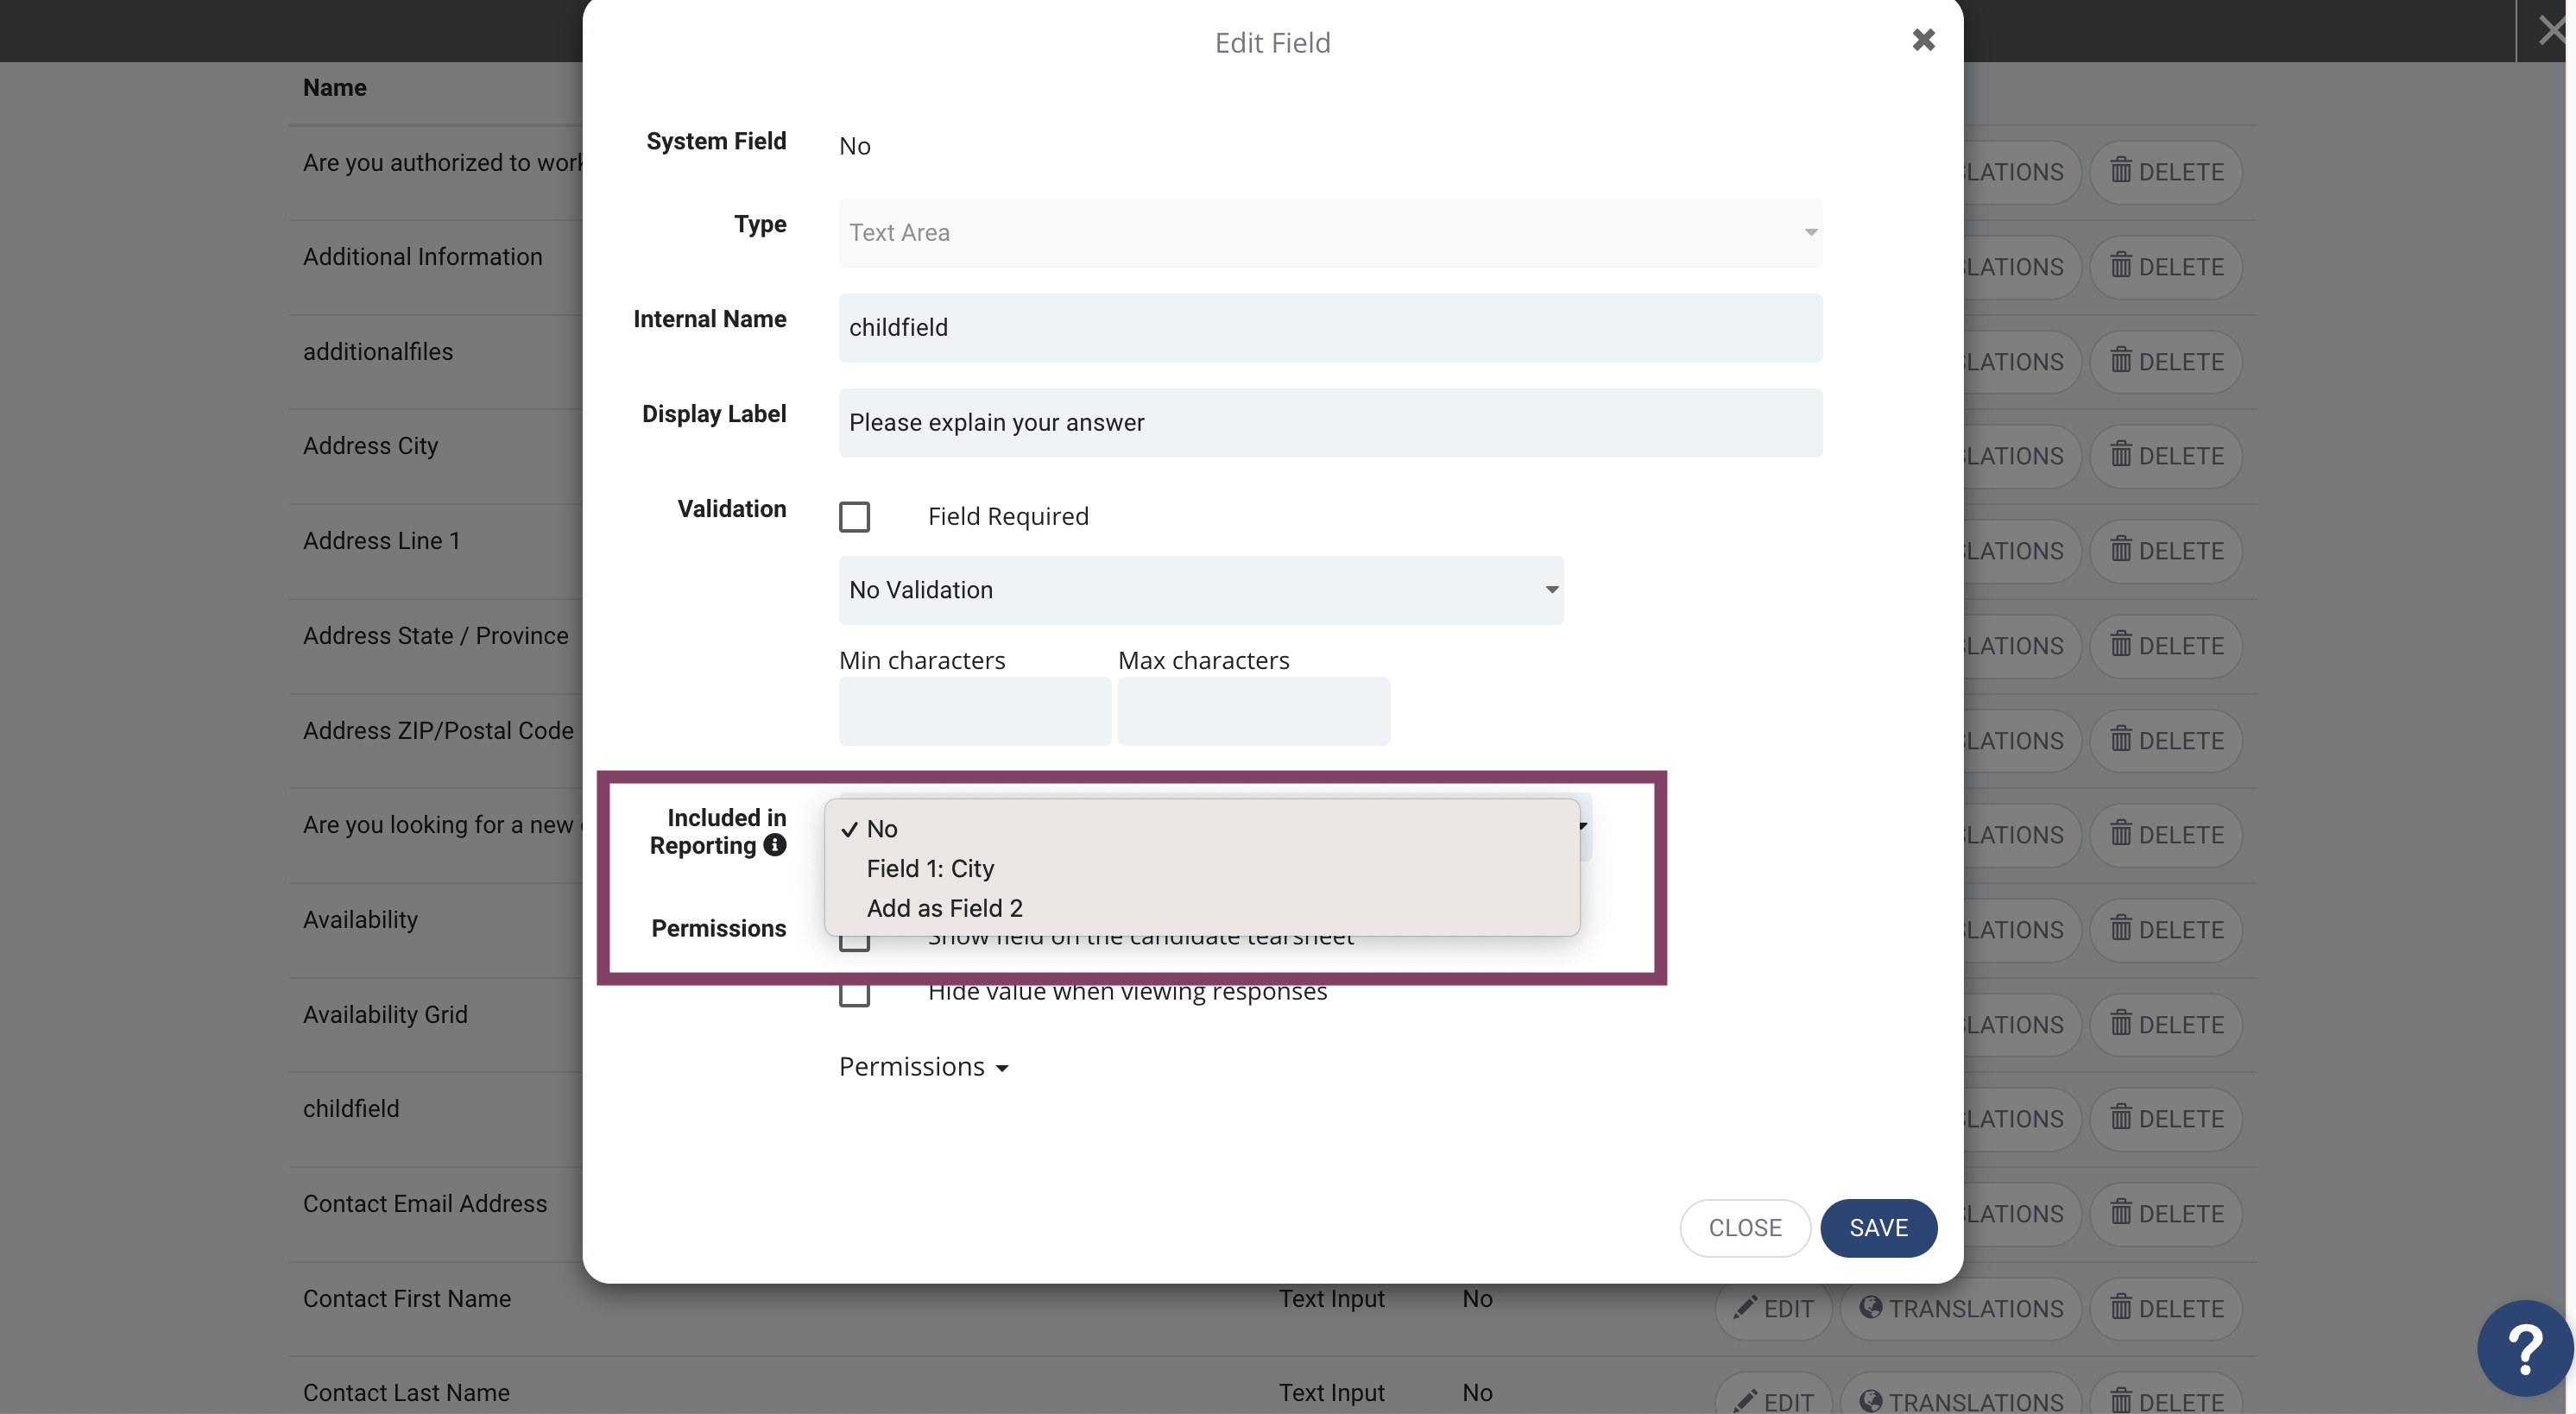Viewport: 2576px width, 1414px height.
Task: Expand the Permissions dropdown link
Action: 923,1067
